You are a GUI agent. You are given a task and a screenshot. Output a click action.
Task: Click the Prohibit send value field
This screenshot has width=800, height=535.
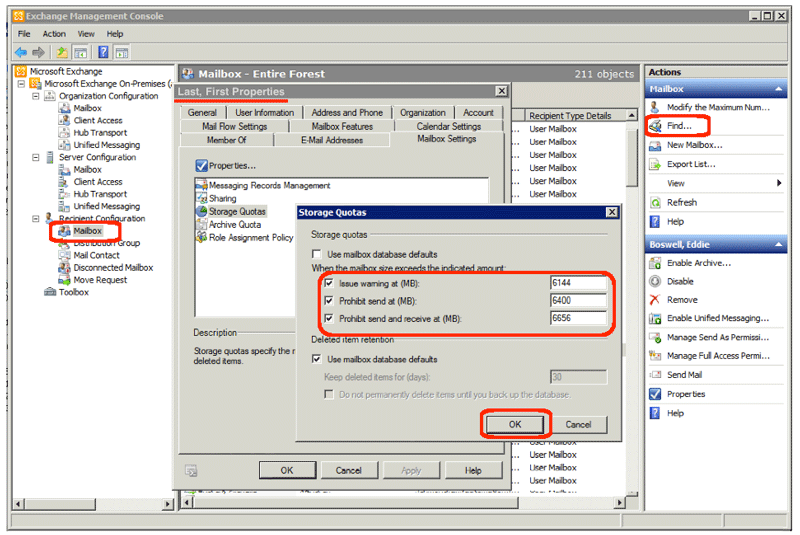578,301
